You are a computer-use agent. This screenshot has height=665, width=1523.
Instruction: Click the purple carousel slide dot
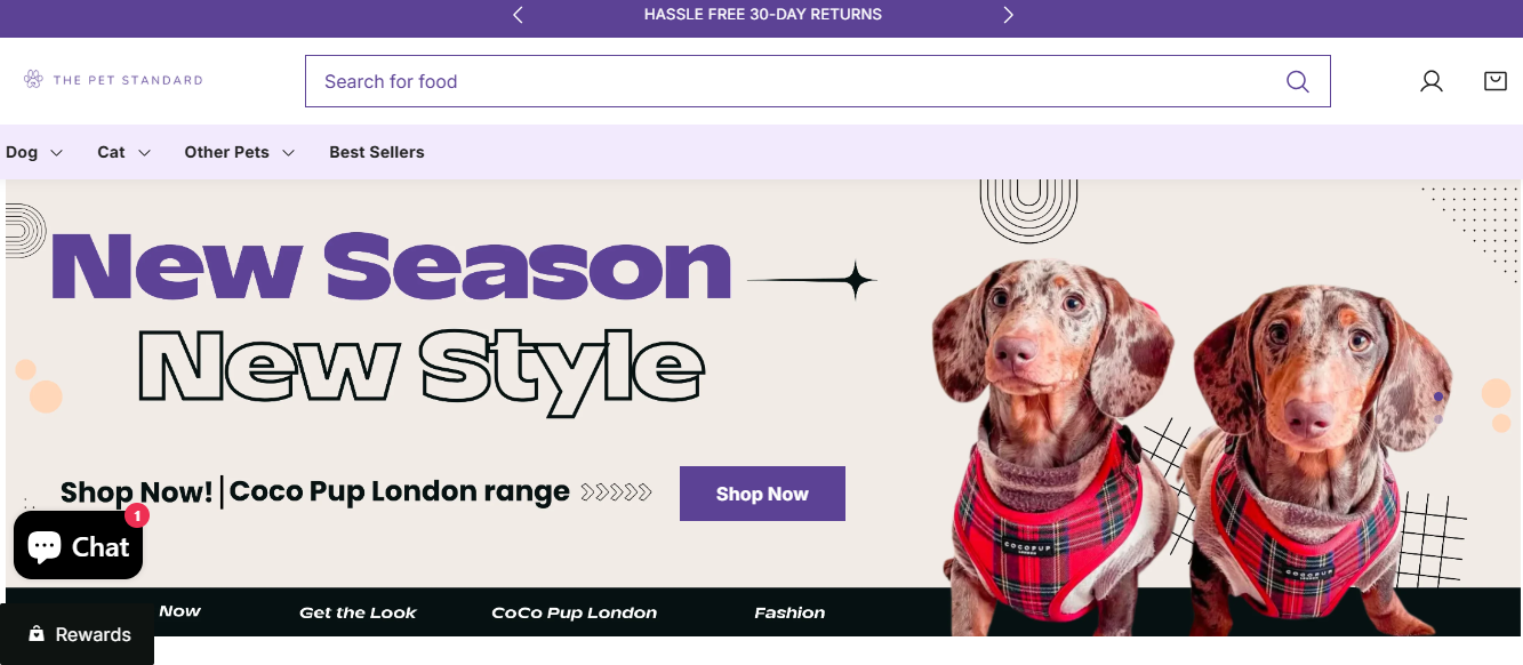click(1438, 397)
